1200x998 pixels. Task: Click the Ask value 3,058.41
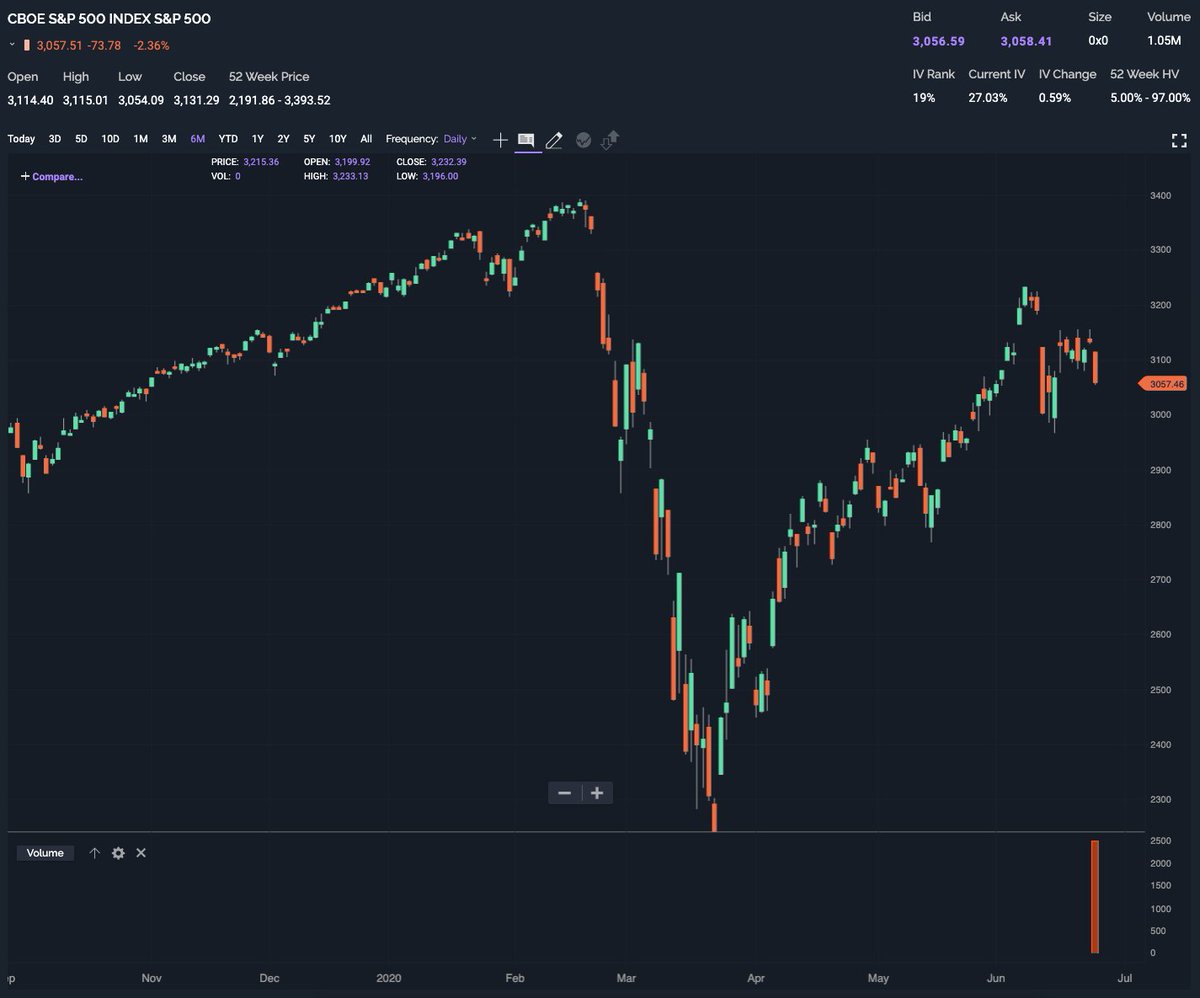coord(1026,41)
